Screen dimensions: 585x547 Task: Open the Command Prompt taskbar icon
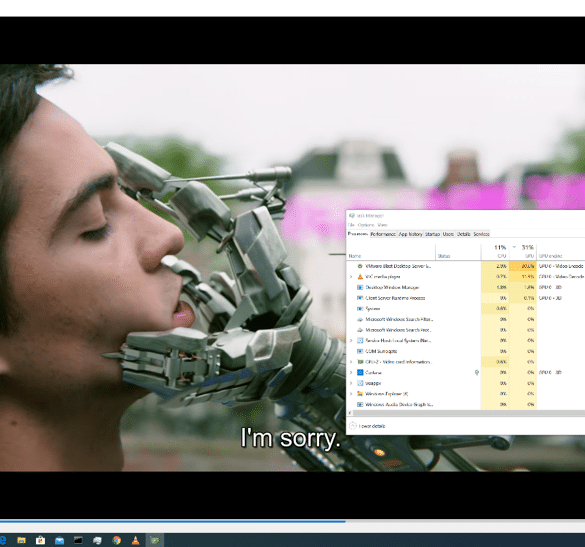78,540
